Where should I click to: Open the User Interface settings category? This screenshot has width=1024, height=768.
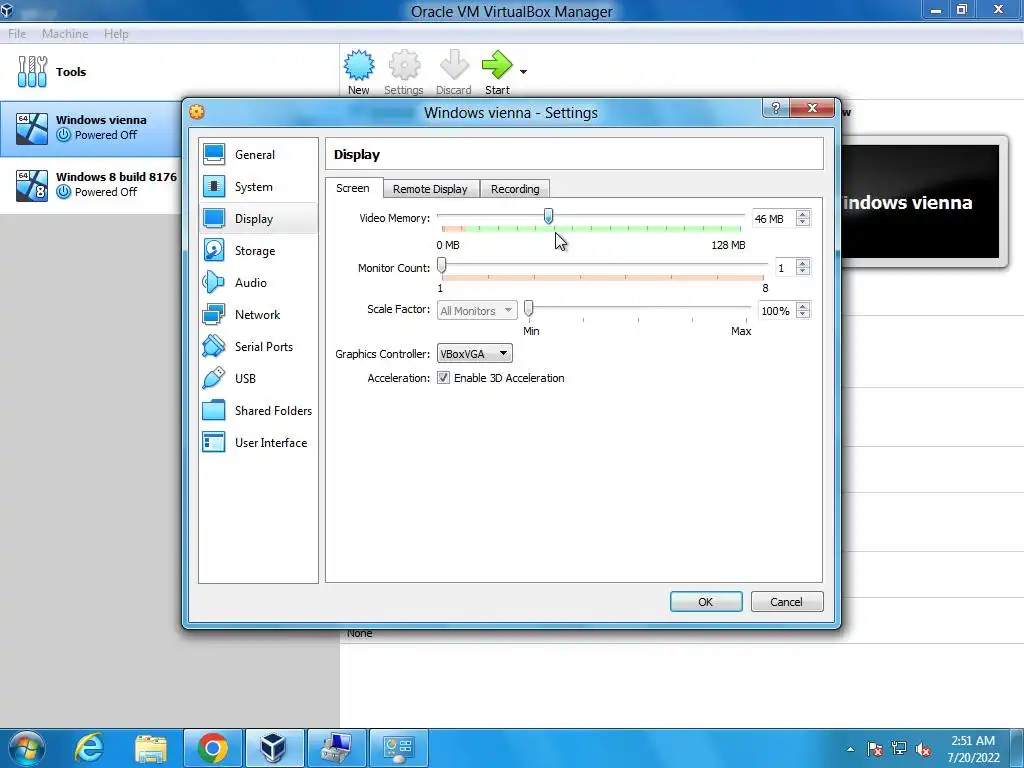(x=258, y=443)
